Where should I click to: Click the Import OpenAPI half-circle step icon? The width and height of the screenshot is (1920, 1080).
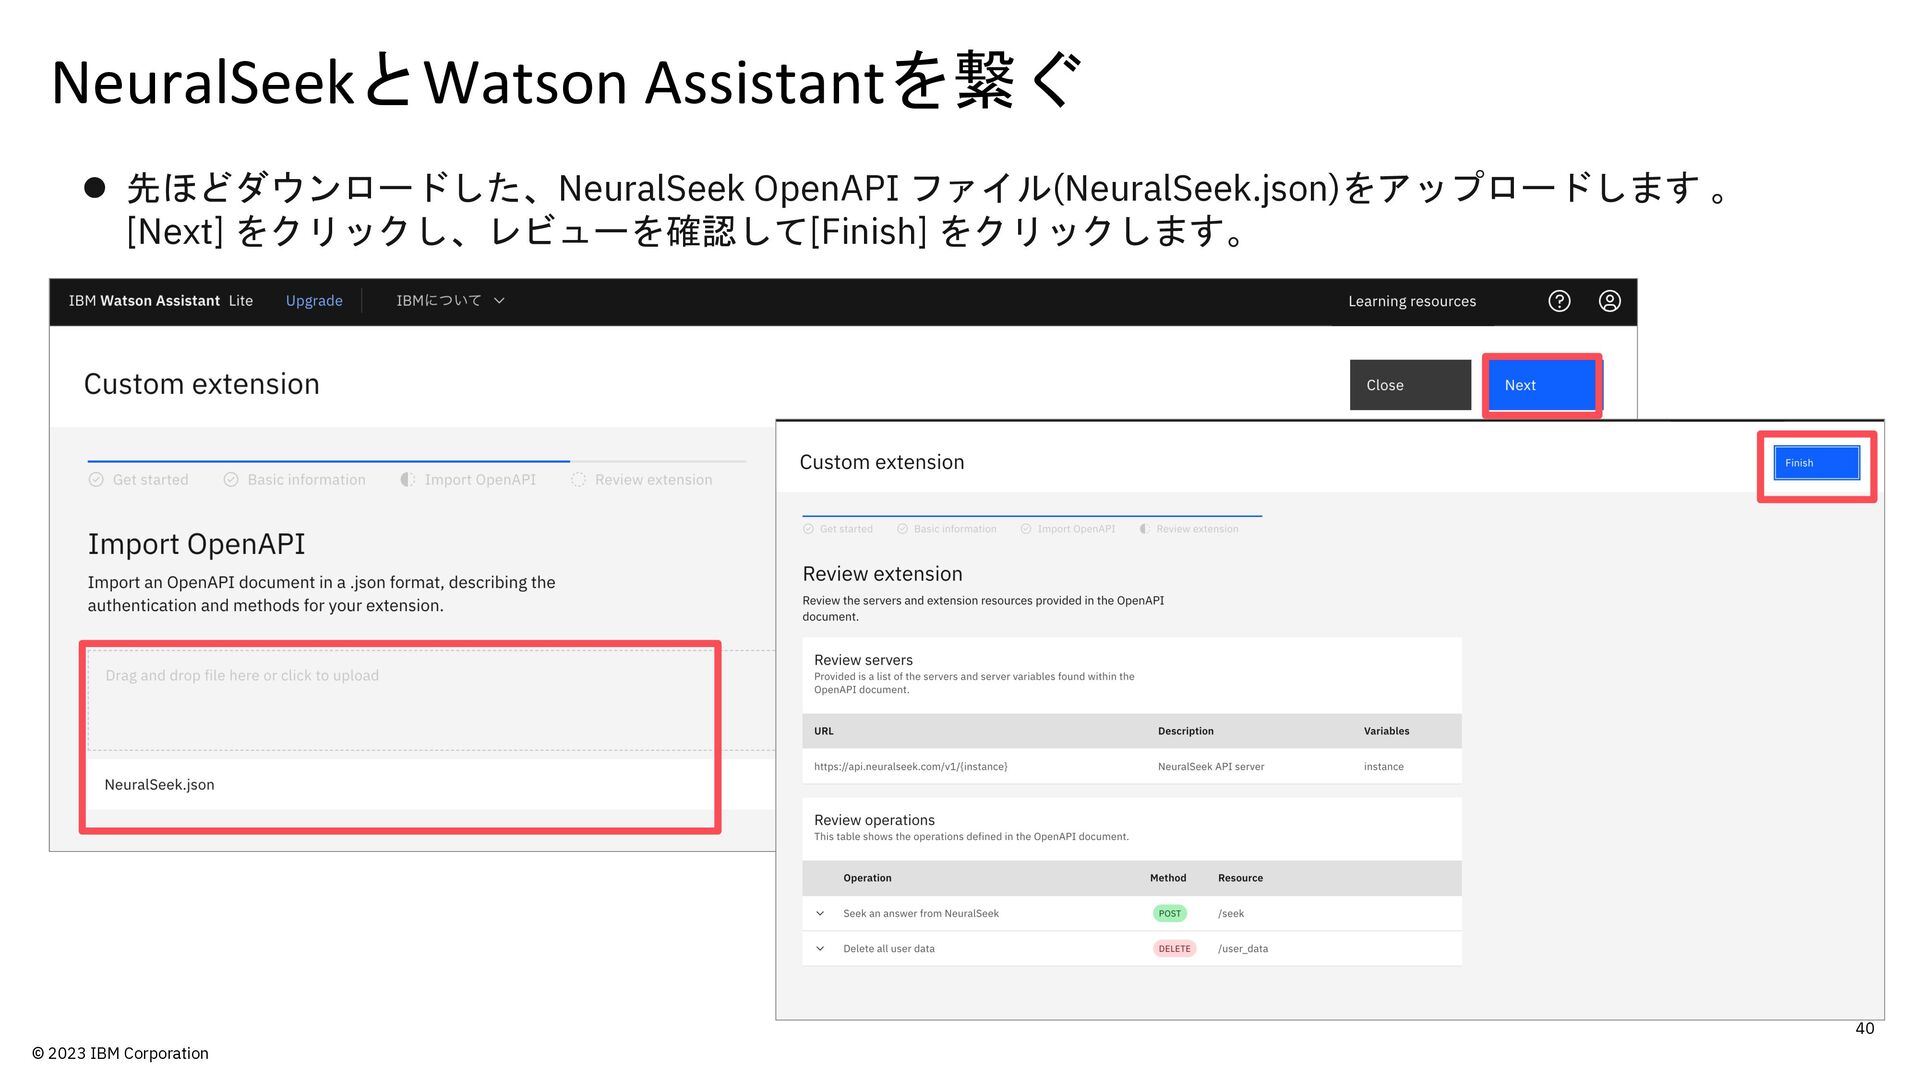pyautogui.click(x=407, y=480)
